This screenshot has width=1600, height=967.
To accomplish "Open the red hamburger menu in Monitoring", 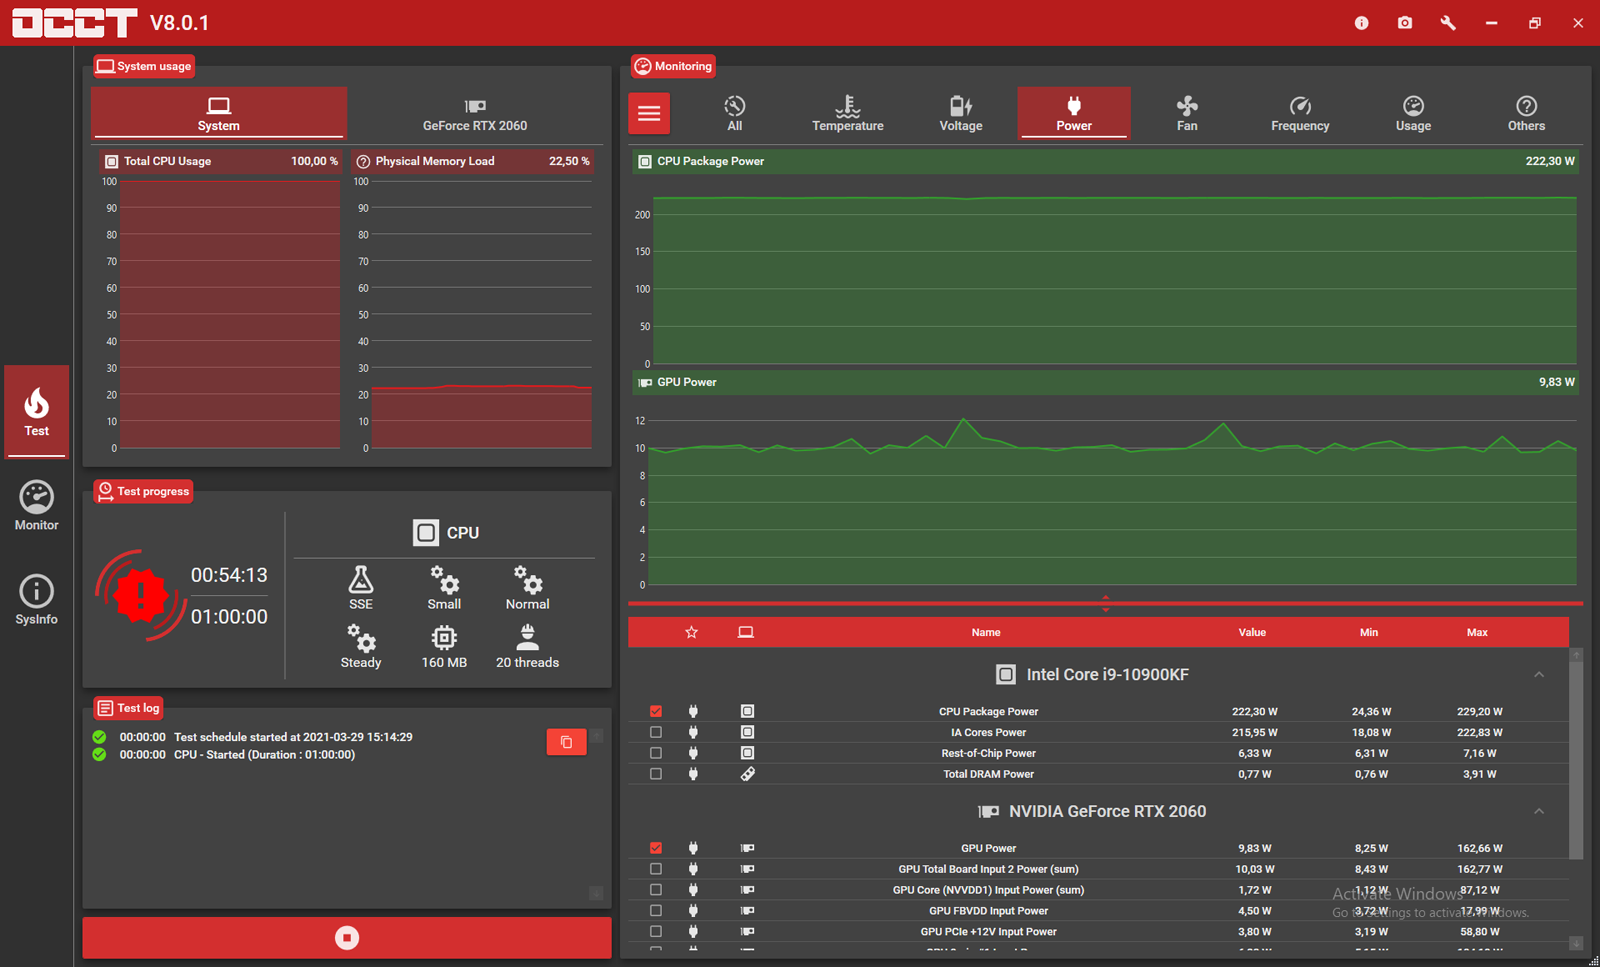I will 649,113.
